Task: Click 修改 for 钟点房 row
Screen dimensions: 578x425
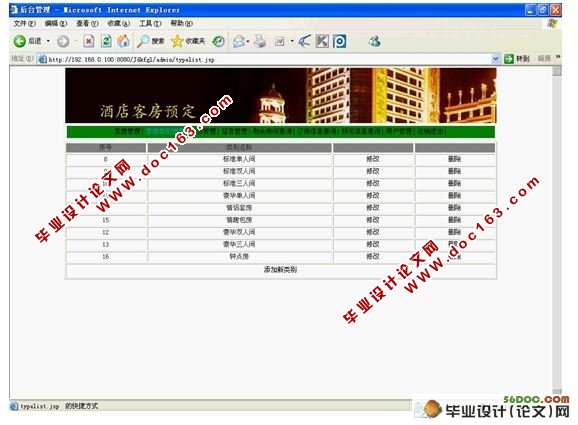Action: pos(373,257)
